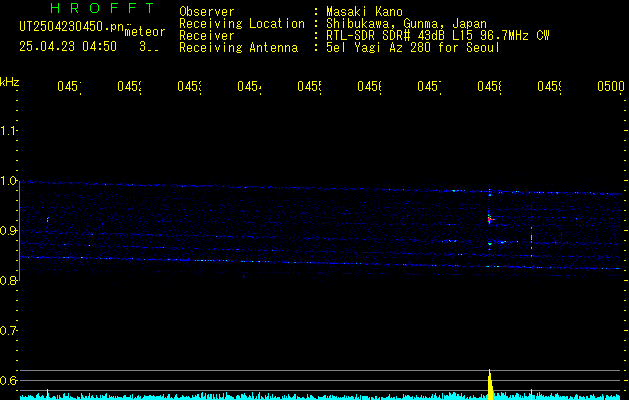The image size is (629, 400).
Task: Click the 0500 time axis label
Action: pyautogui.click(x=611, y=86)
